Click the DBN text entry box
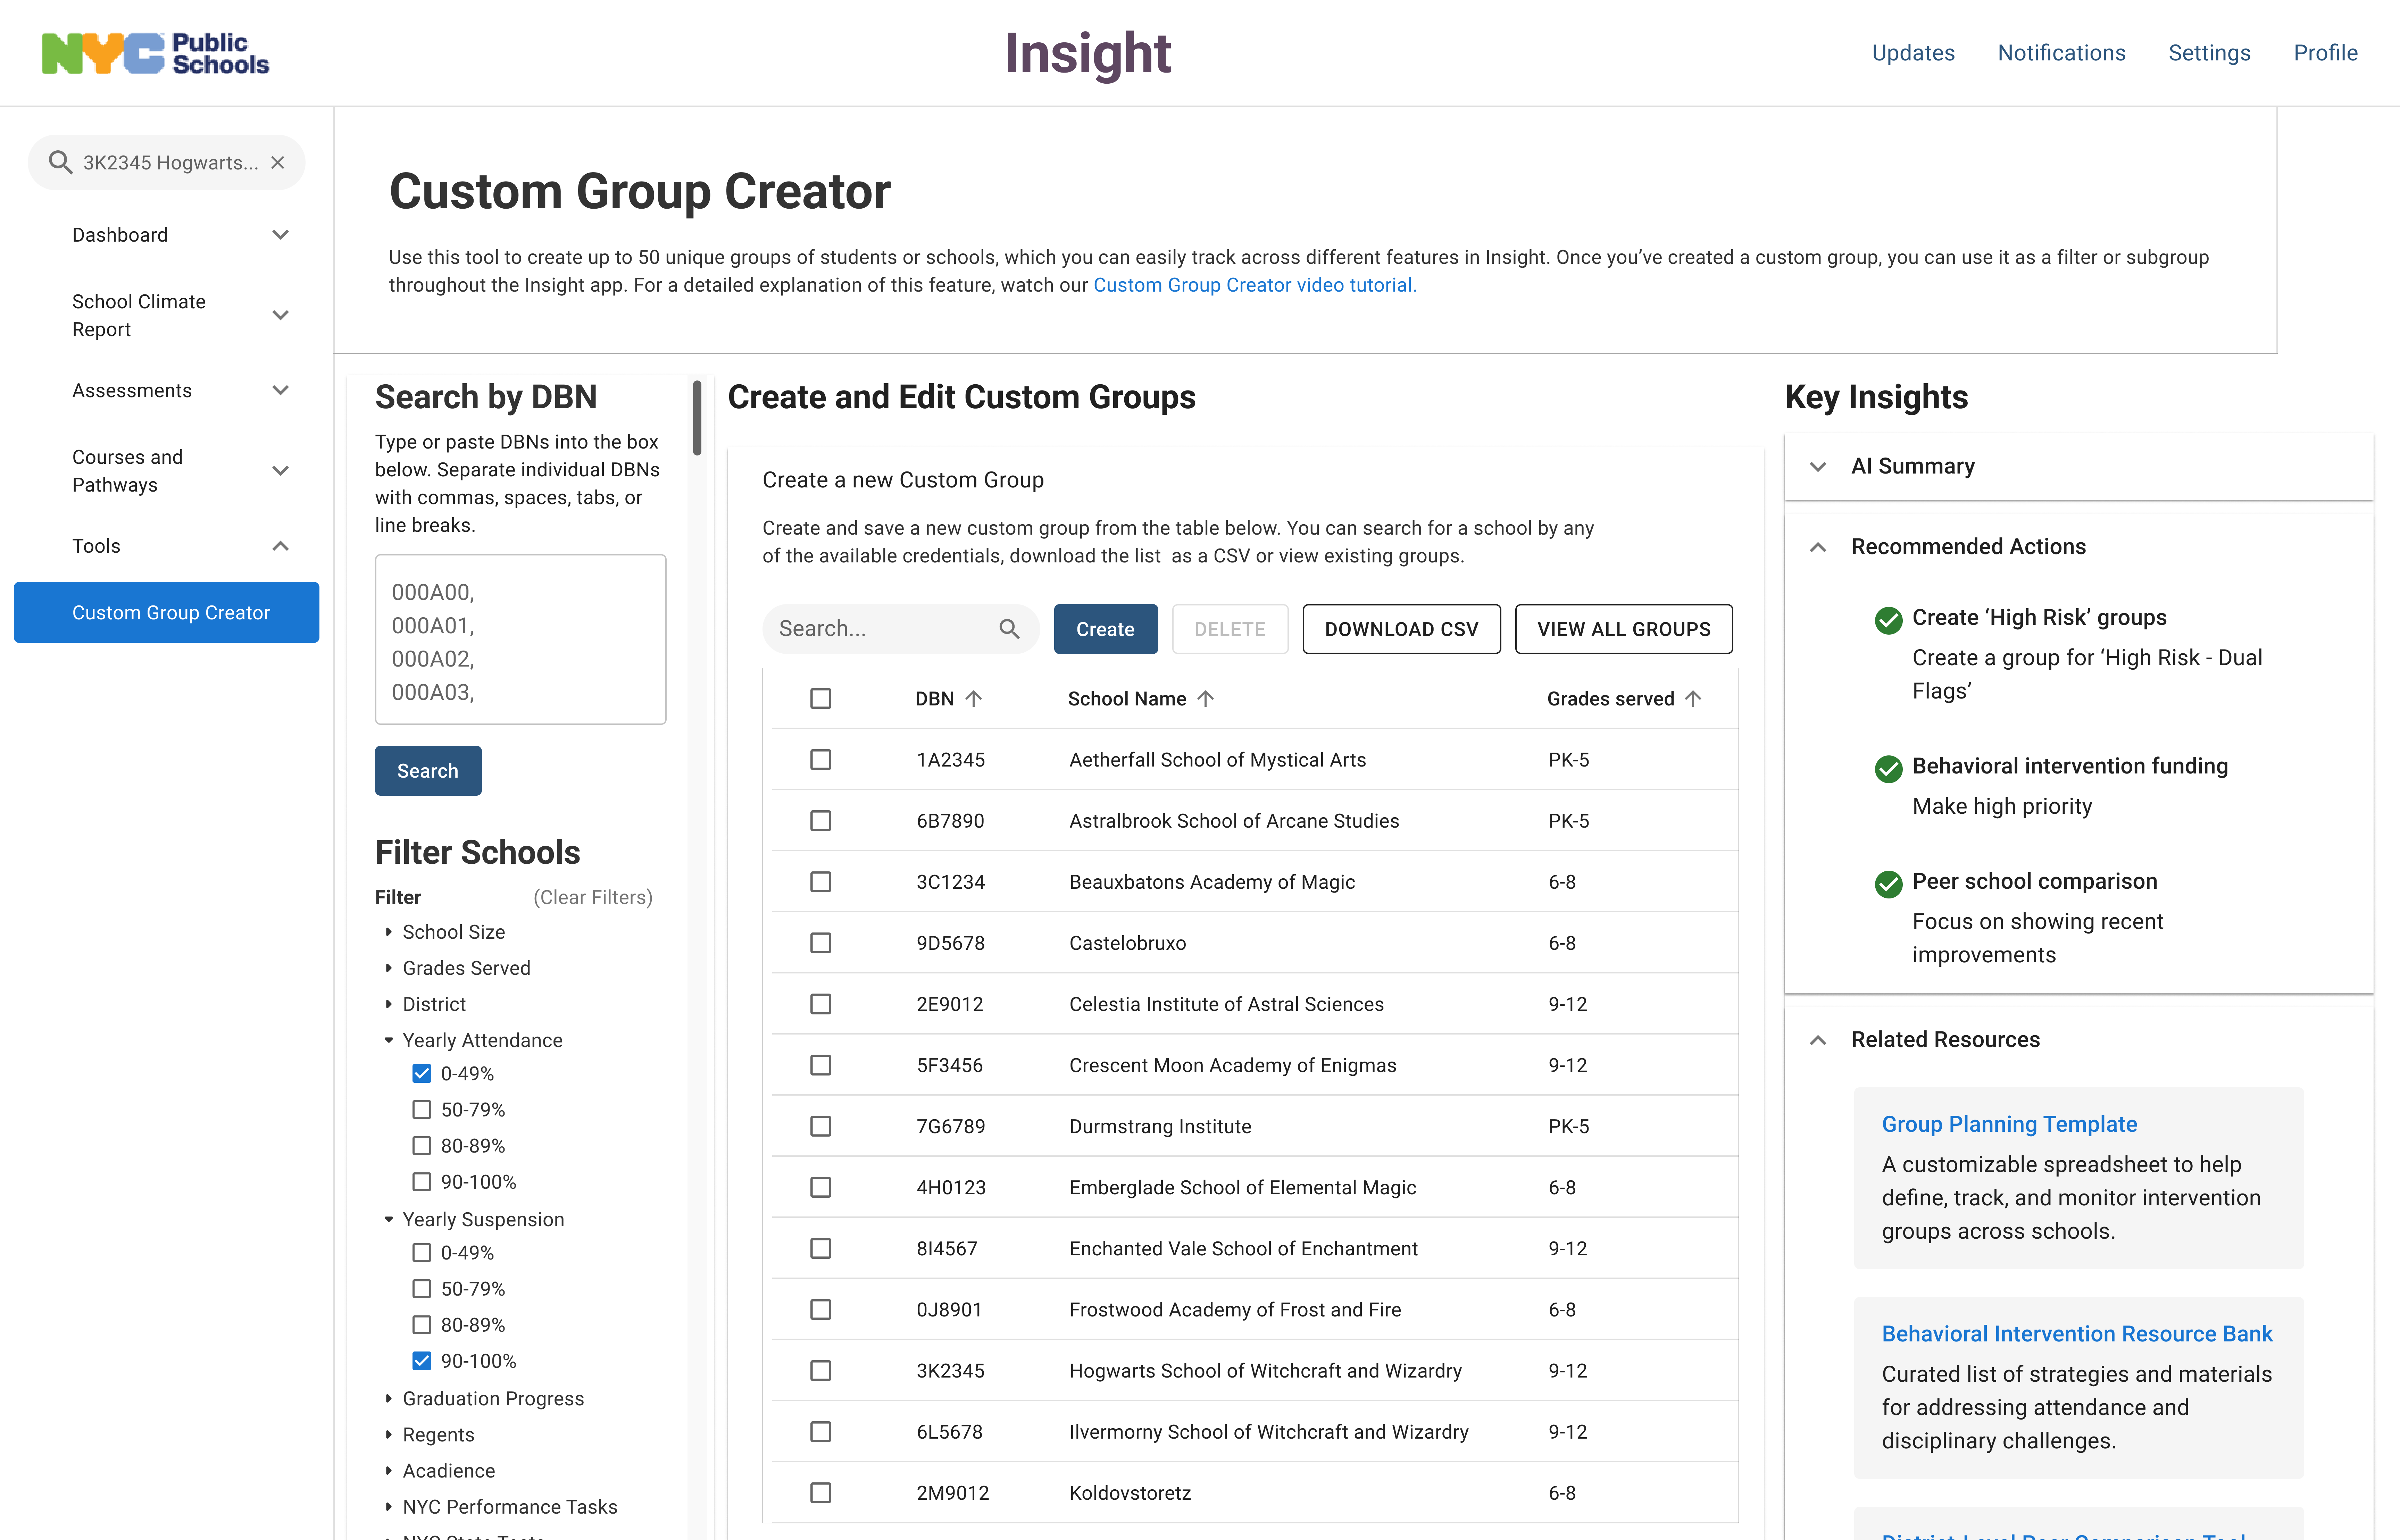 520,640
